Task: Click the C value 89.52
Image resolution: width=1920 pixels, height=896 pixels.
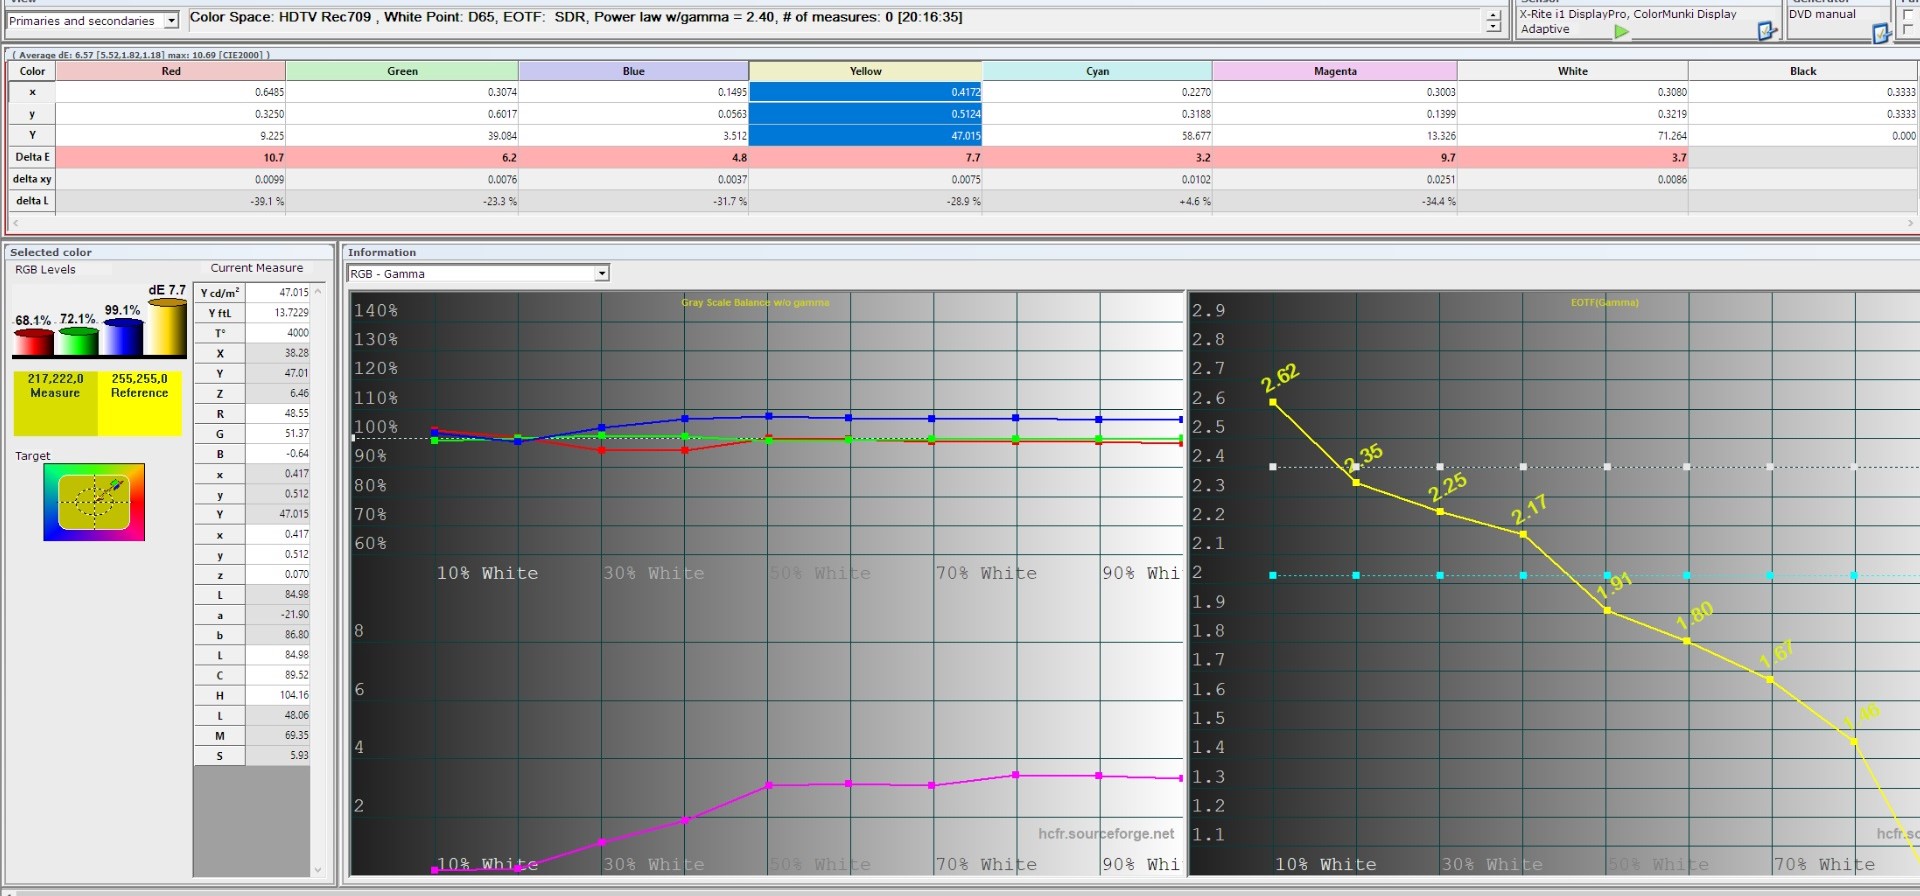Action: [278, 675]
